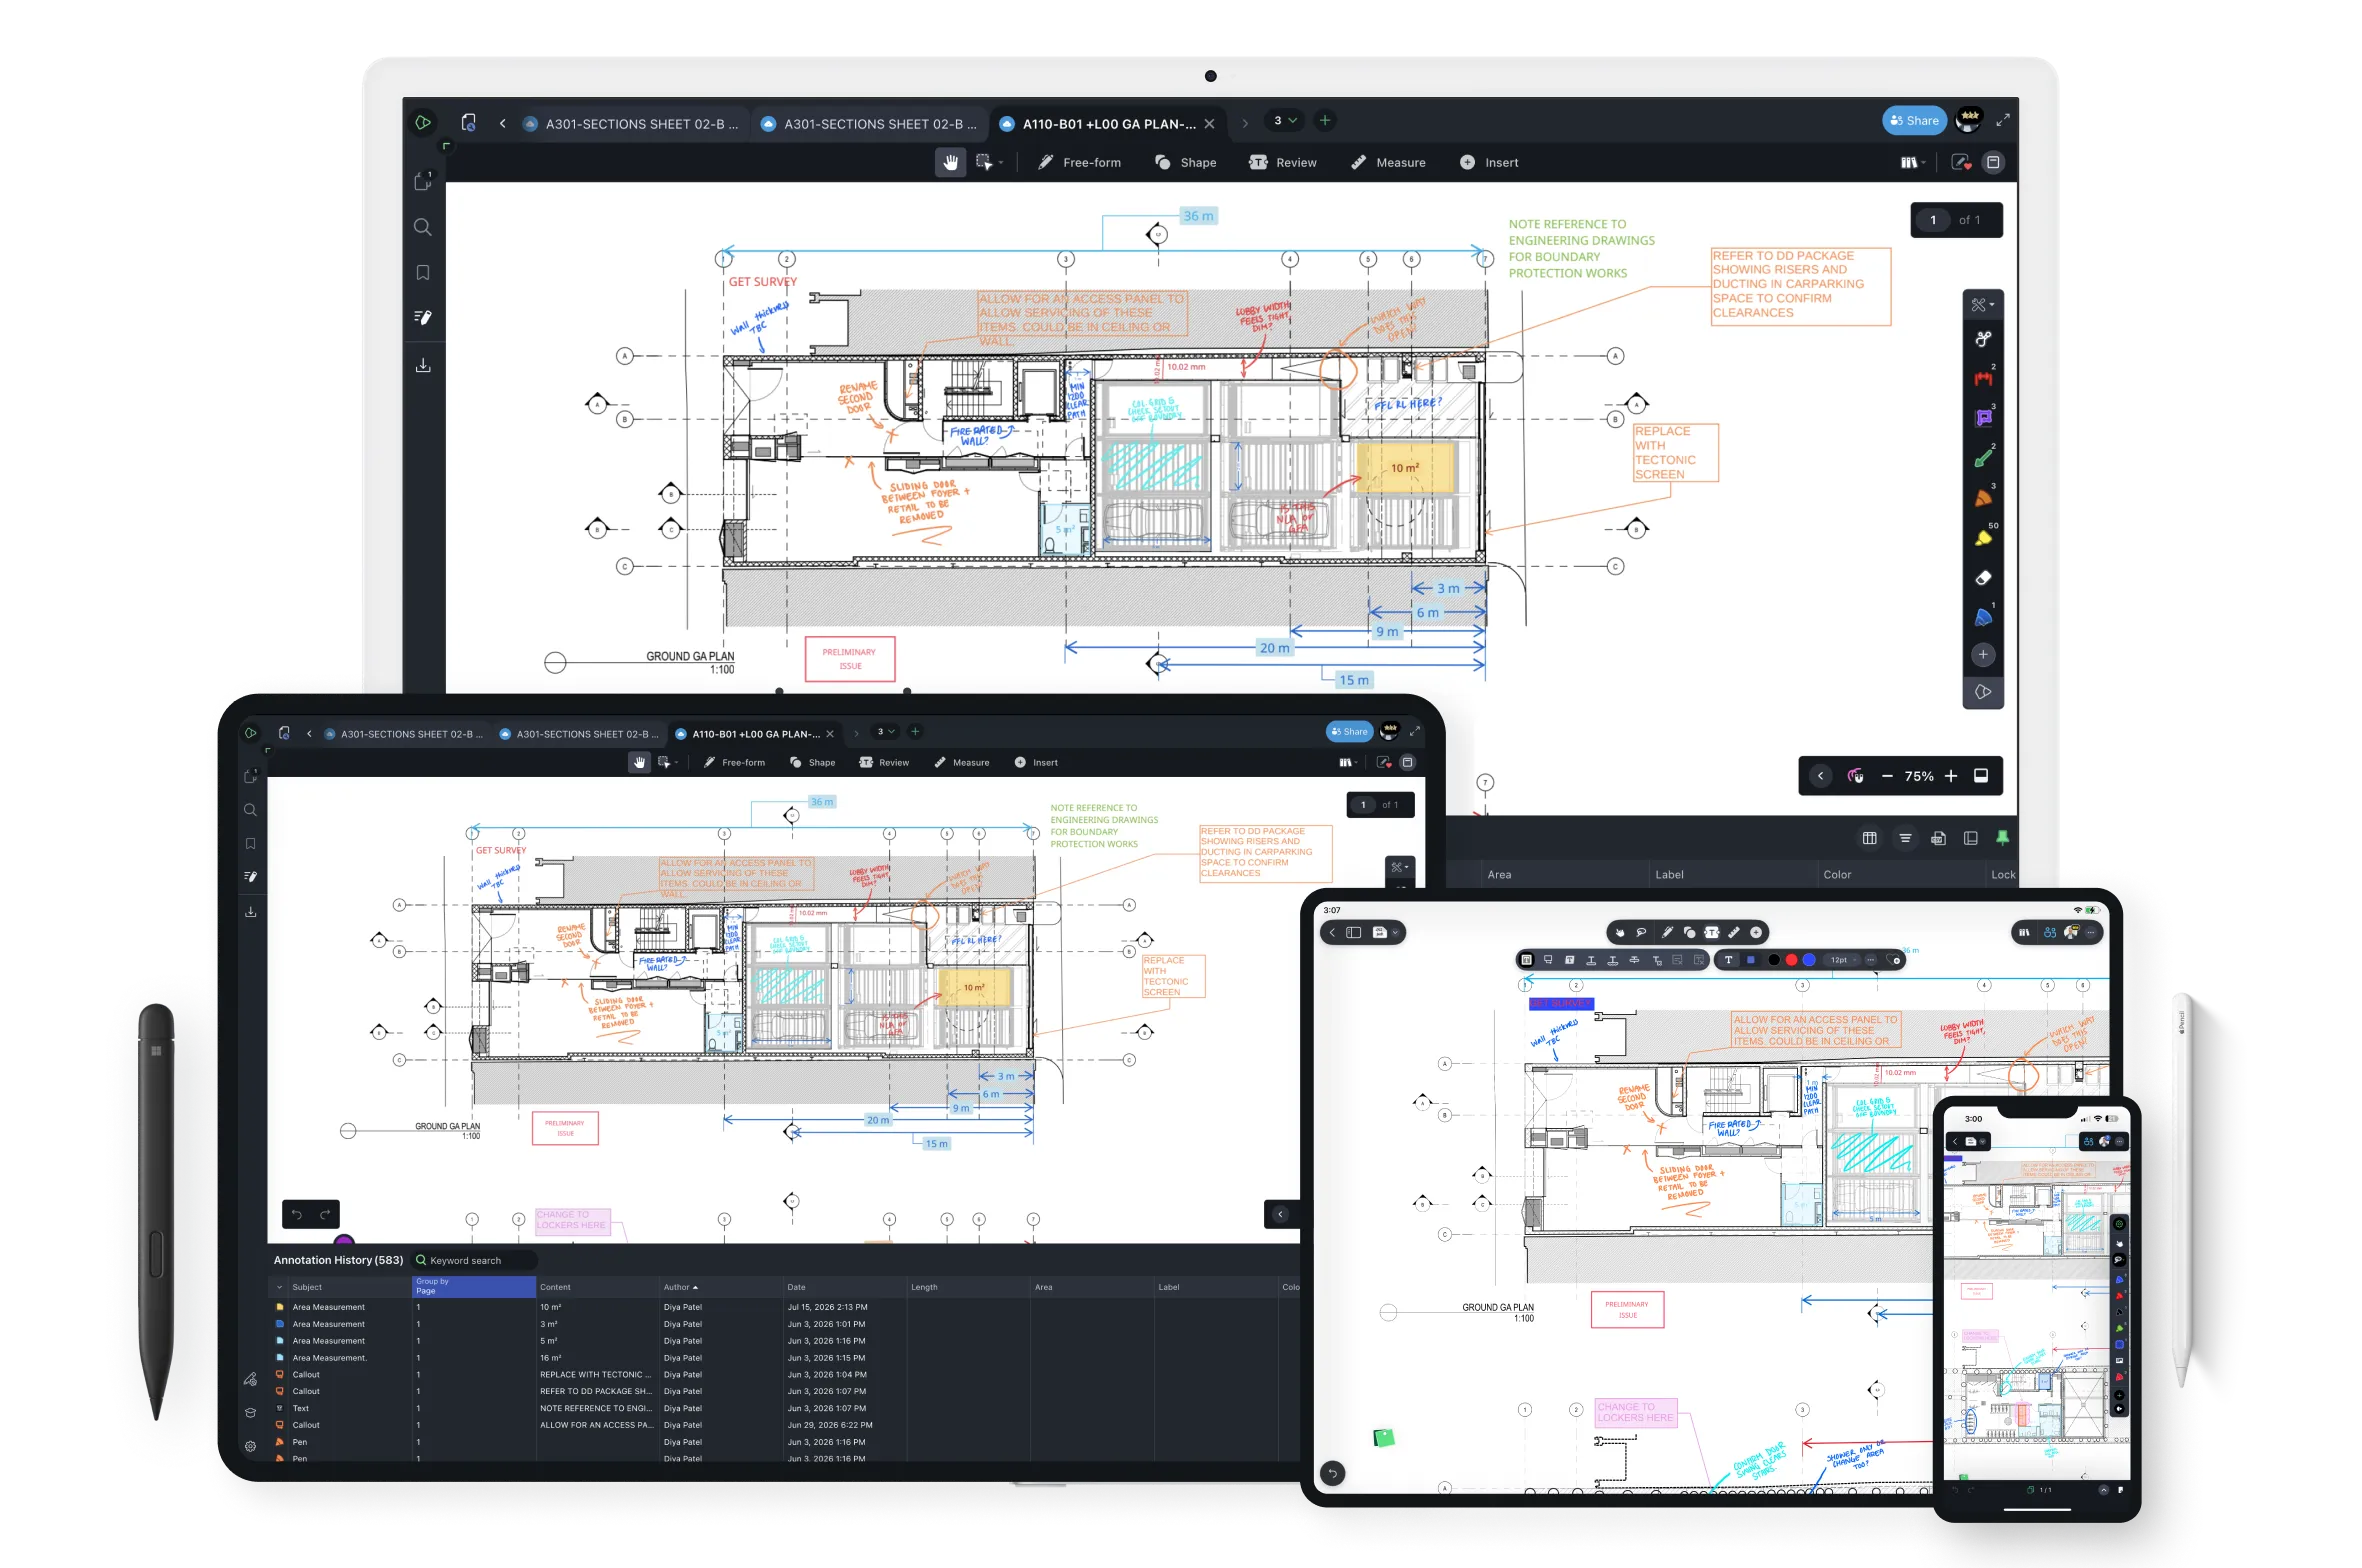The image size is (2362, 1568).
Task: Click the Keyword search field on the tablet
Action: click(x=474, y=1261)
